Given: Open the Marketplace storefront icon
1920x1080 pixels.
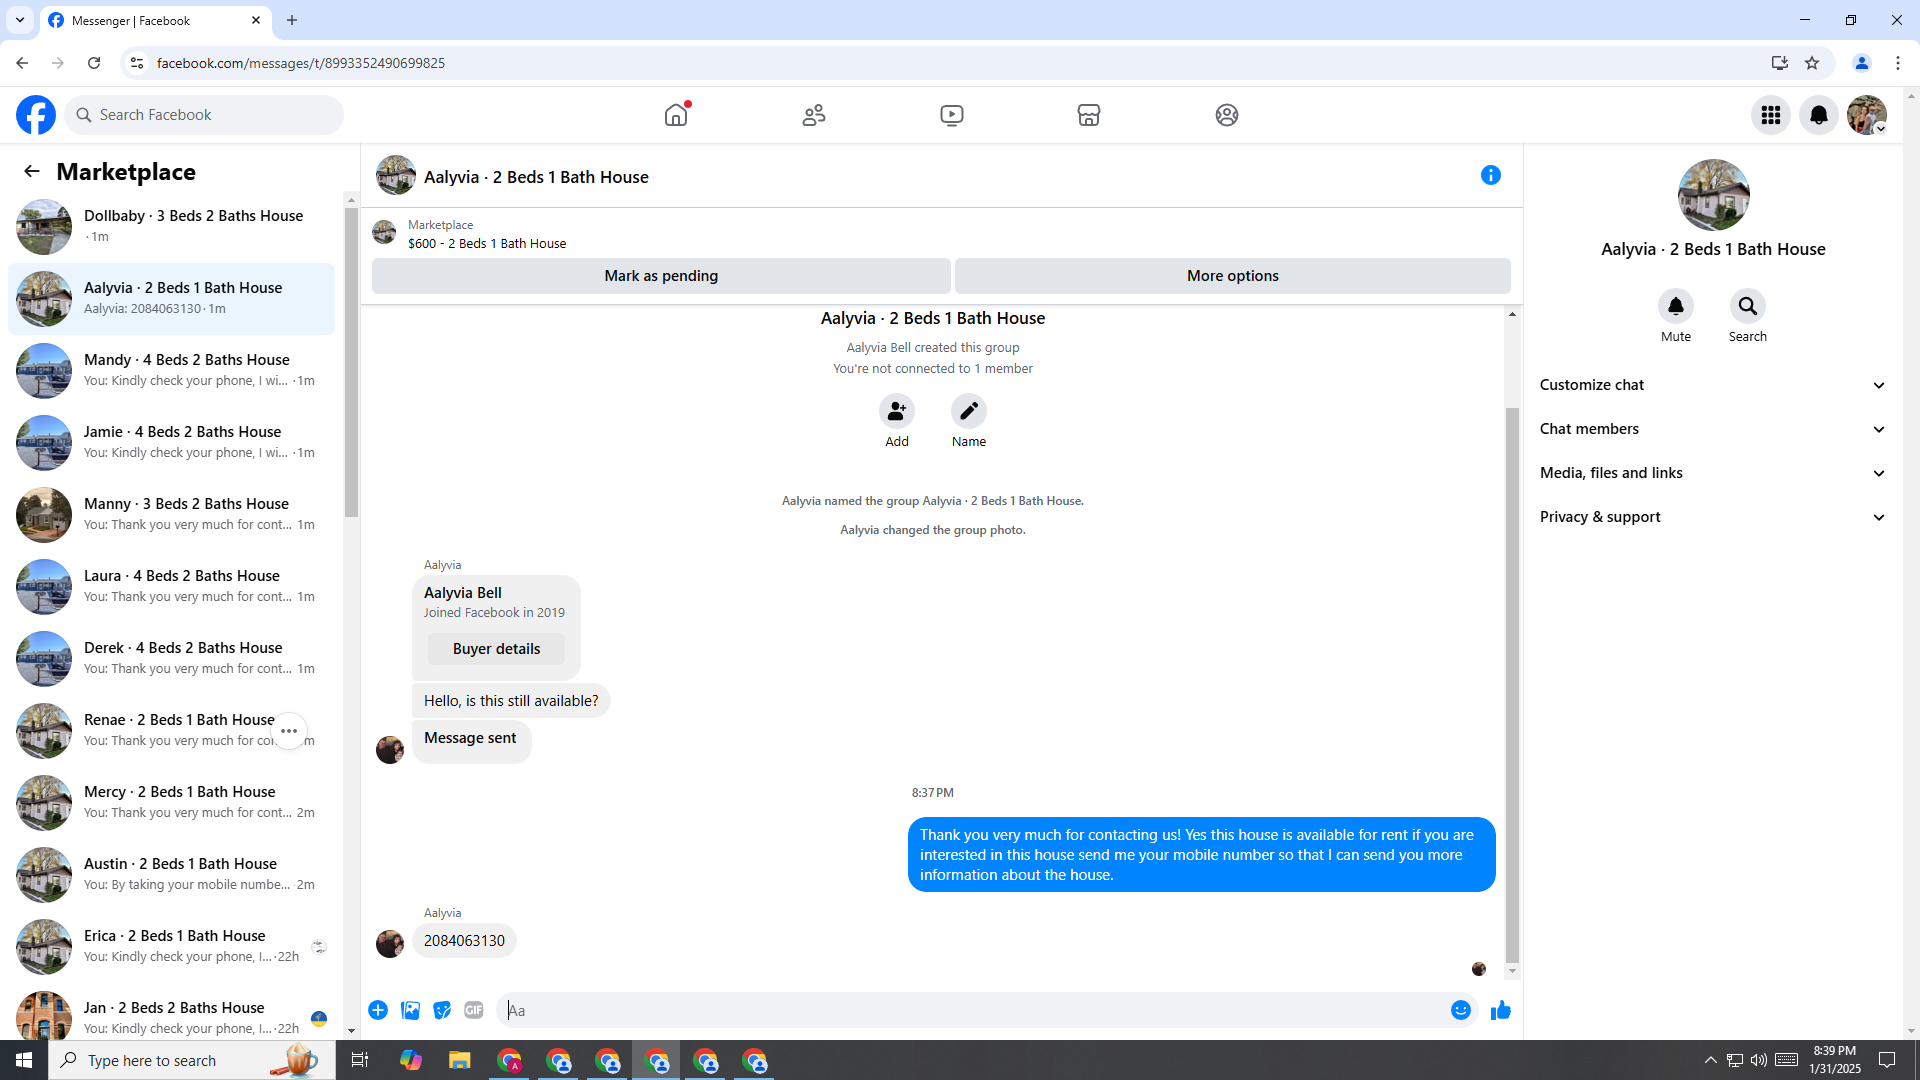Looking at the screenshot, I should tap(1089, 115).
